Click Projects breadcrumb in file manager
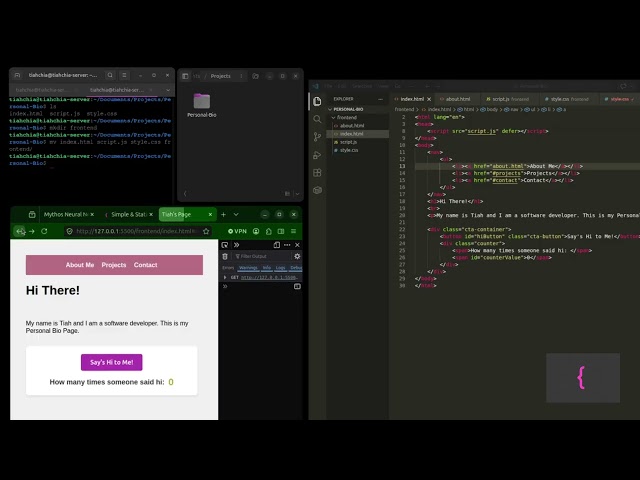This screenshot has height=480, width=640. [221, 76]
